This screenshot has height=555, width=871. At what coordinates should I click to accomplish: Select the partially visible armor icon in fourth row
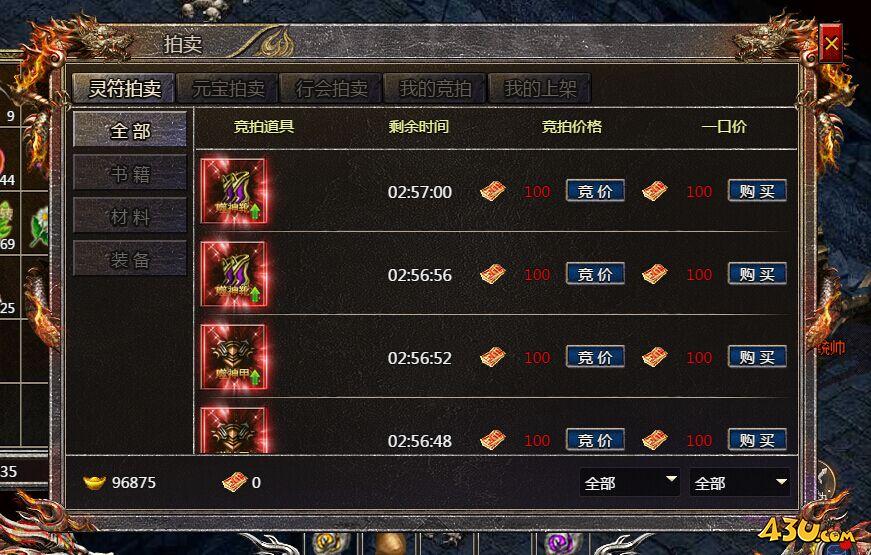pyautogui.click(x=234, y=431)
